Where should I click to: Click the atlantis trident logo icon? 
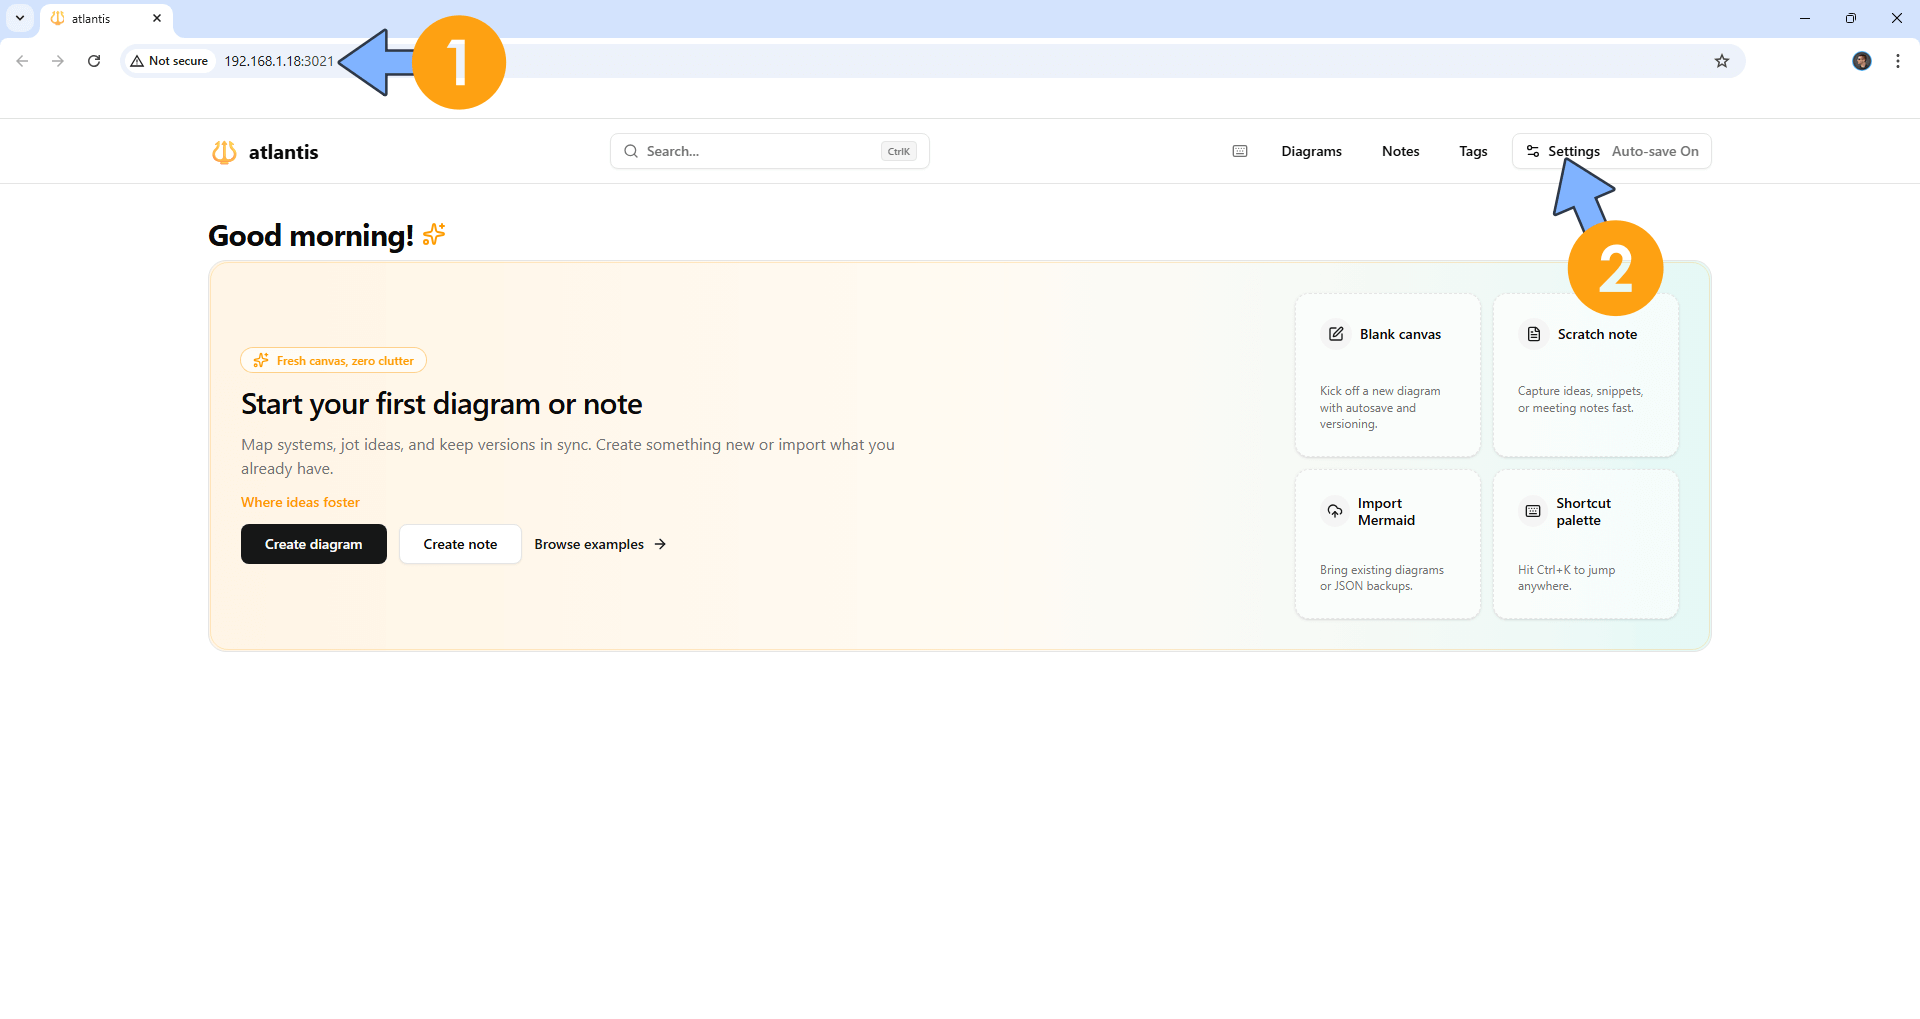pyautogui.click(x=224, y=152)
